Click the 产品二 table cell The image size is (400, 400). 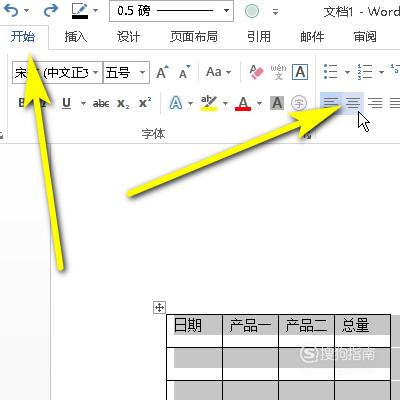point(306,331)
